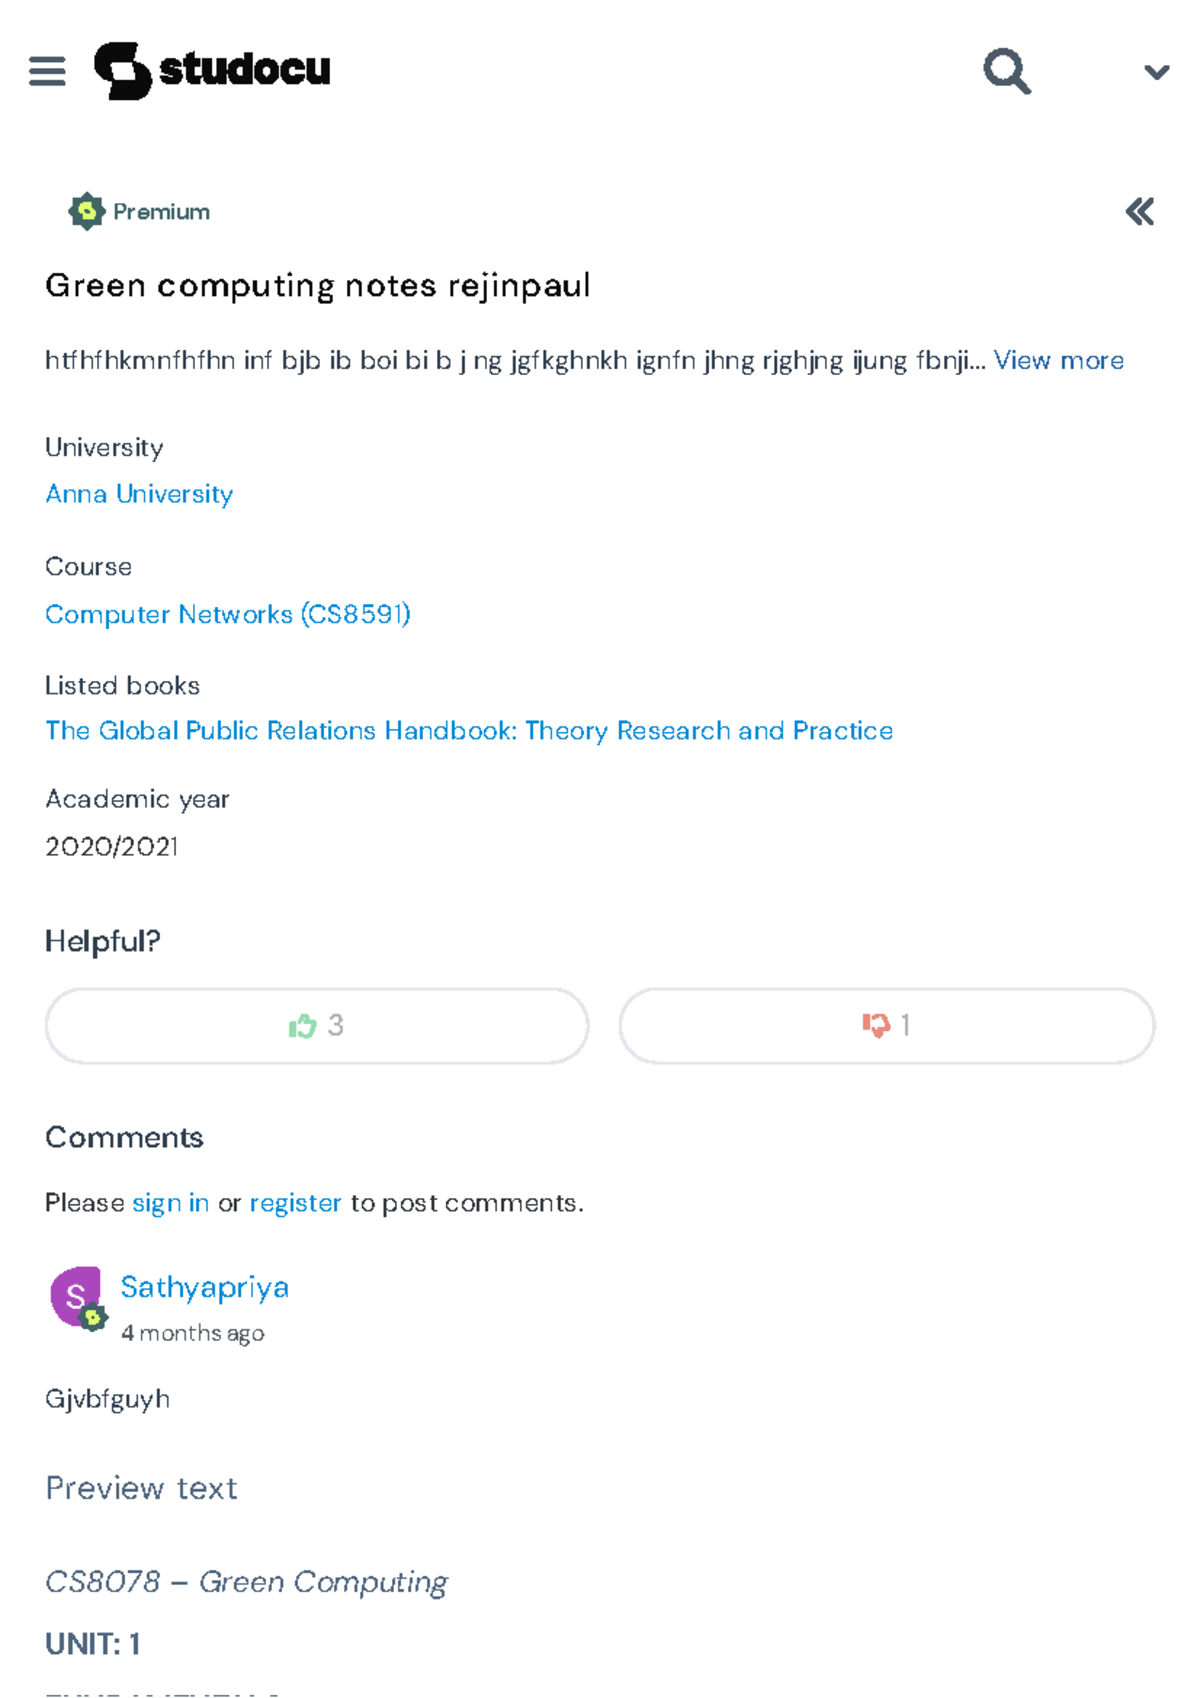Click the register link to post comments
1200x1698 pixels.
[x=295, y=1202]
